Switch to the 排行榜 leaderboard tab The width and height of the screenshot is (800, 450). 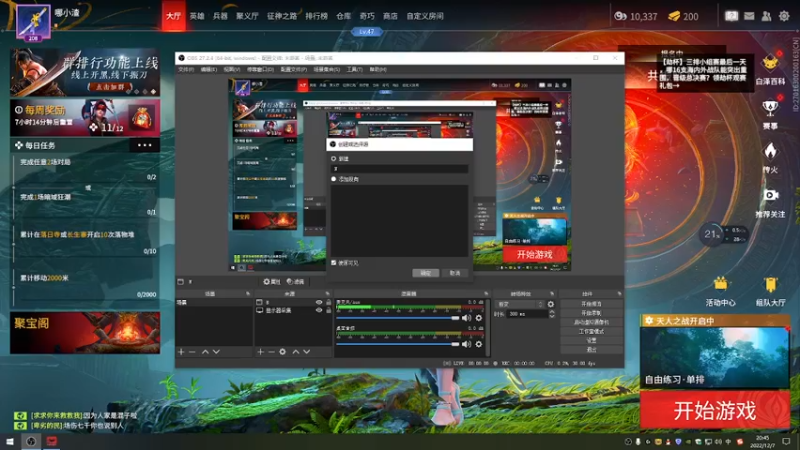(x=316, y=16)
